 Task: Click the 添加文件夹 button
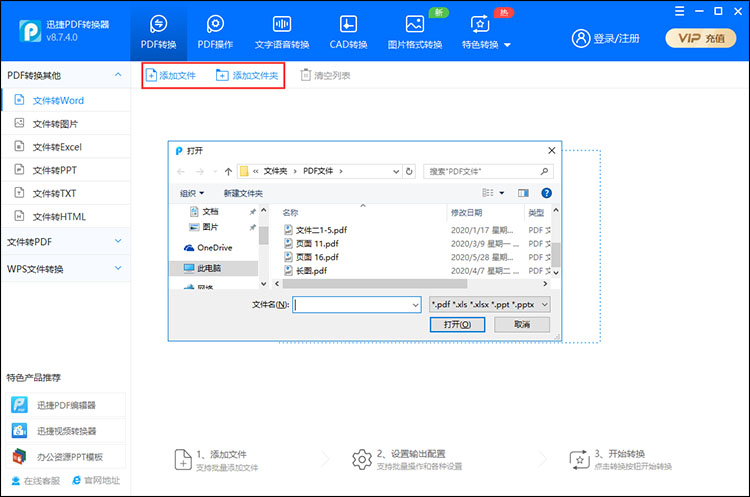tap(247, 75)
